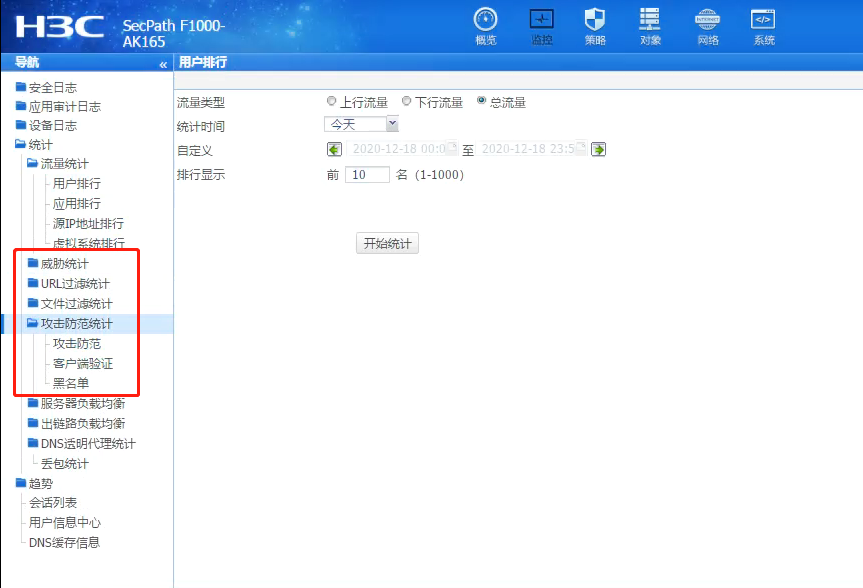
Task: Select 总流量 radio button
Action: click(482, 101)
